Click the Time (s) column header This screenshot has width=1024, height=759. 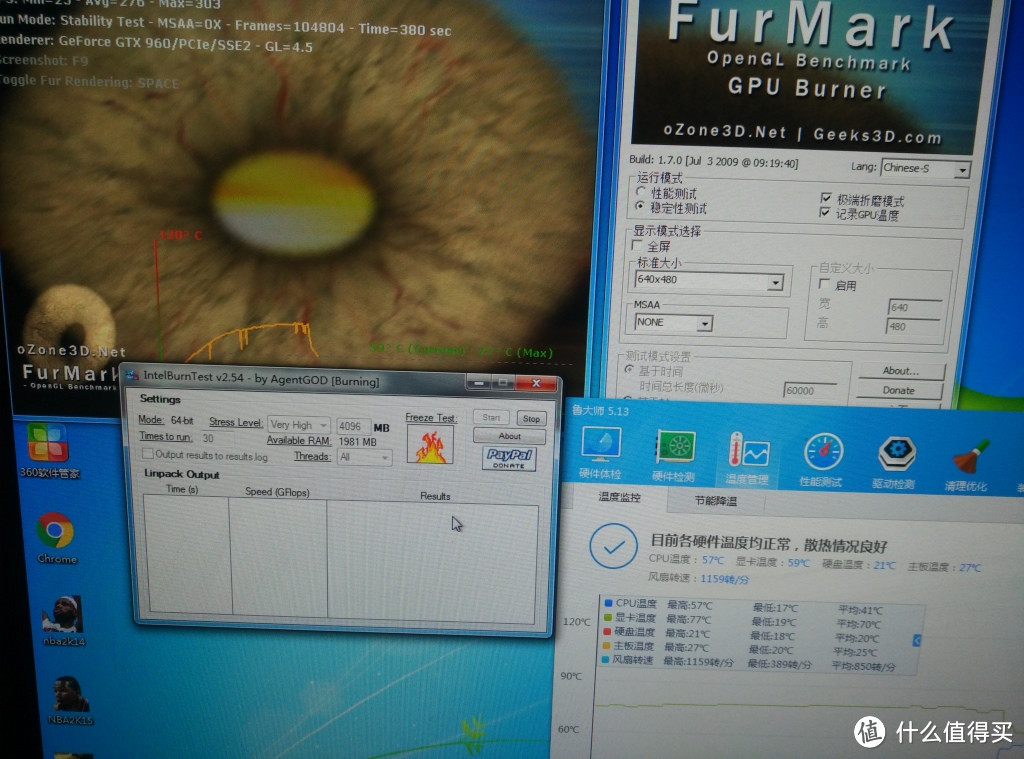click(x=182, y=489)
